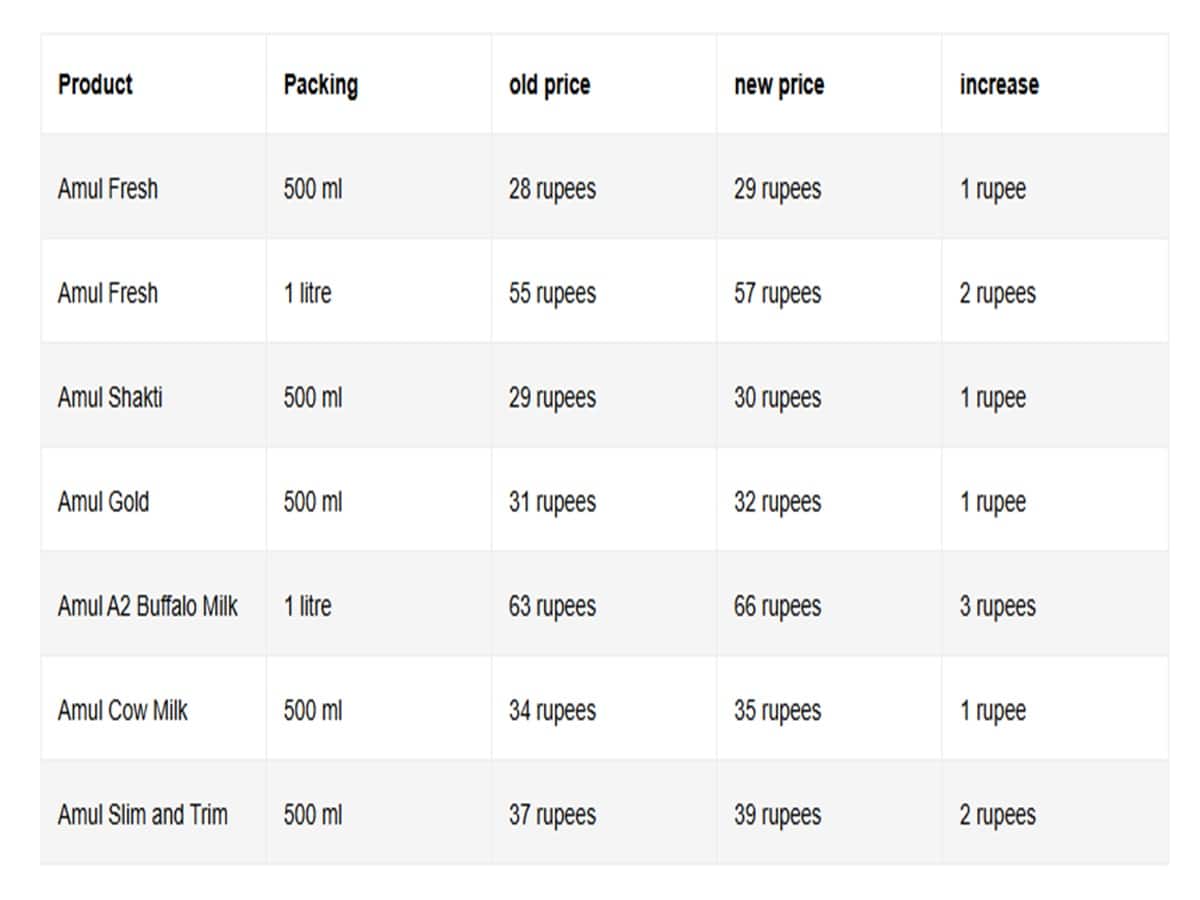Viewport: 1200px width, 900px height.
Task: Click the Amul Gold product cell
Action: tap(153, 501)
